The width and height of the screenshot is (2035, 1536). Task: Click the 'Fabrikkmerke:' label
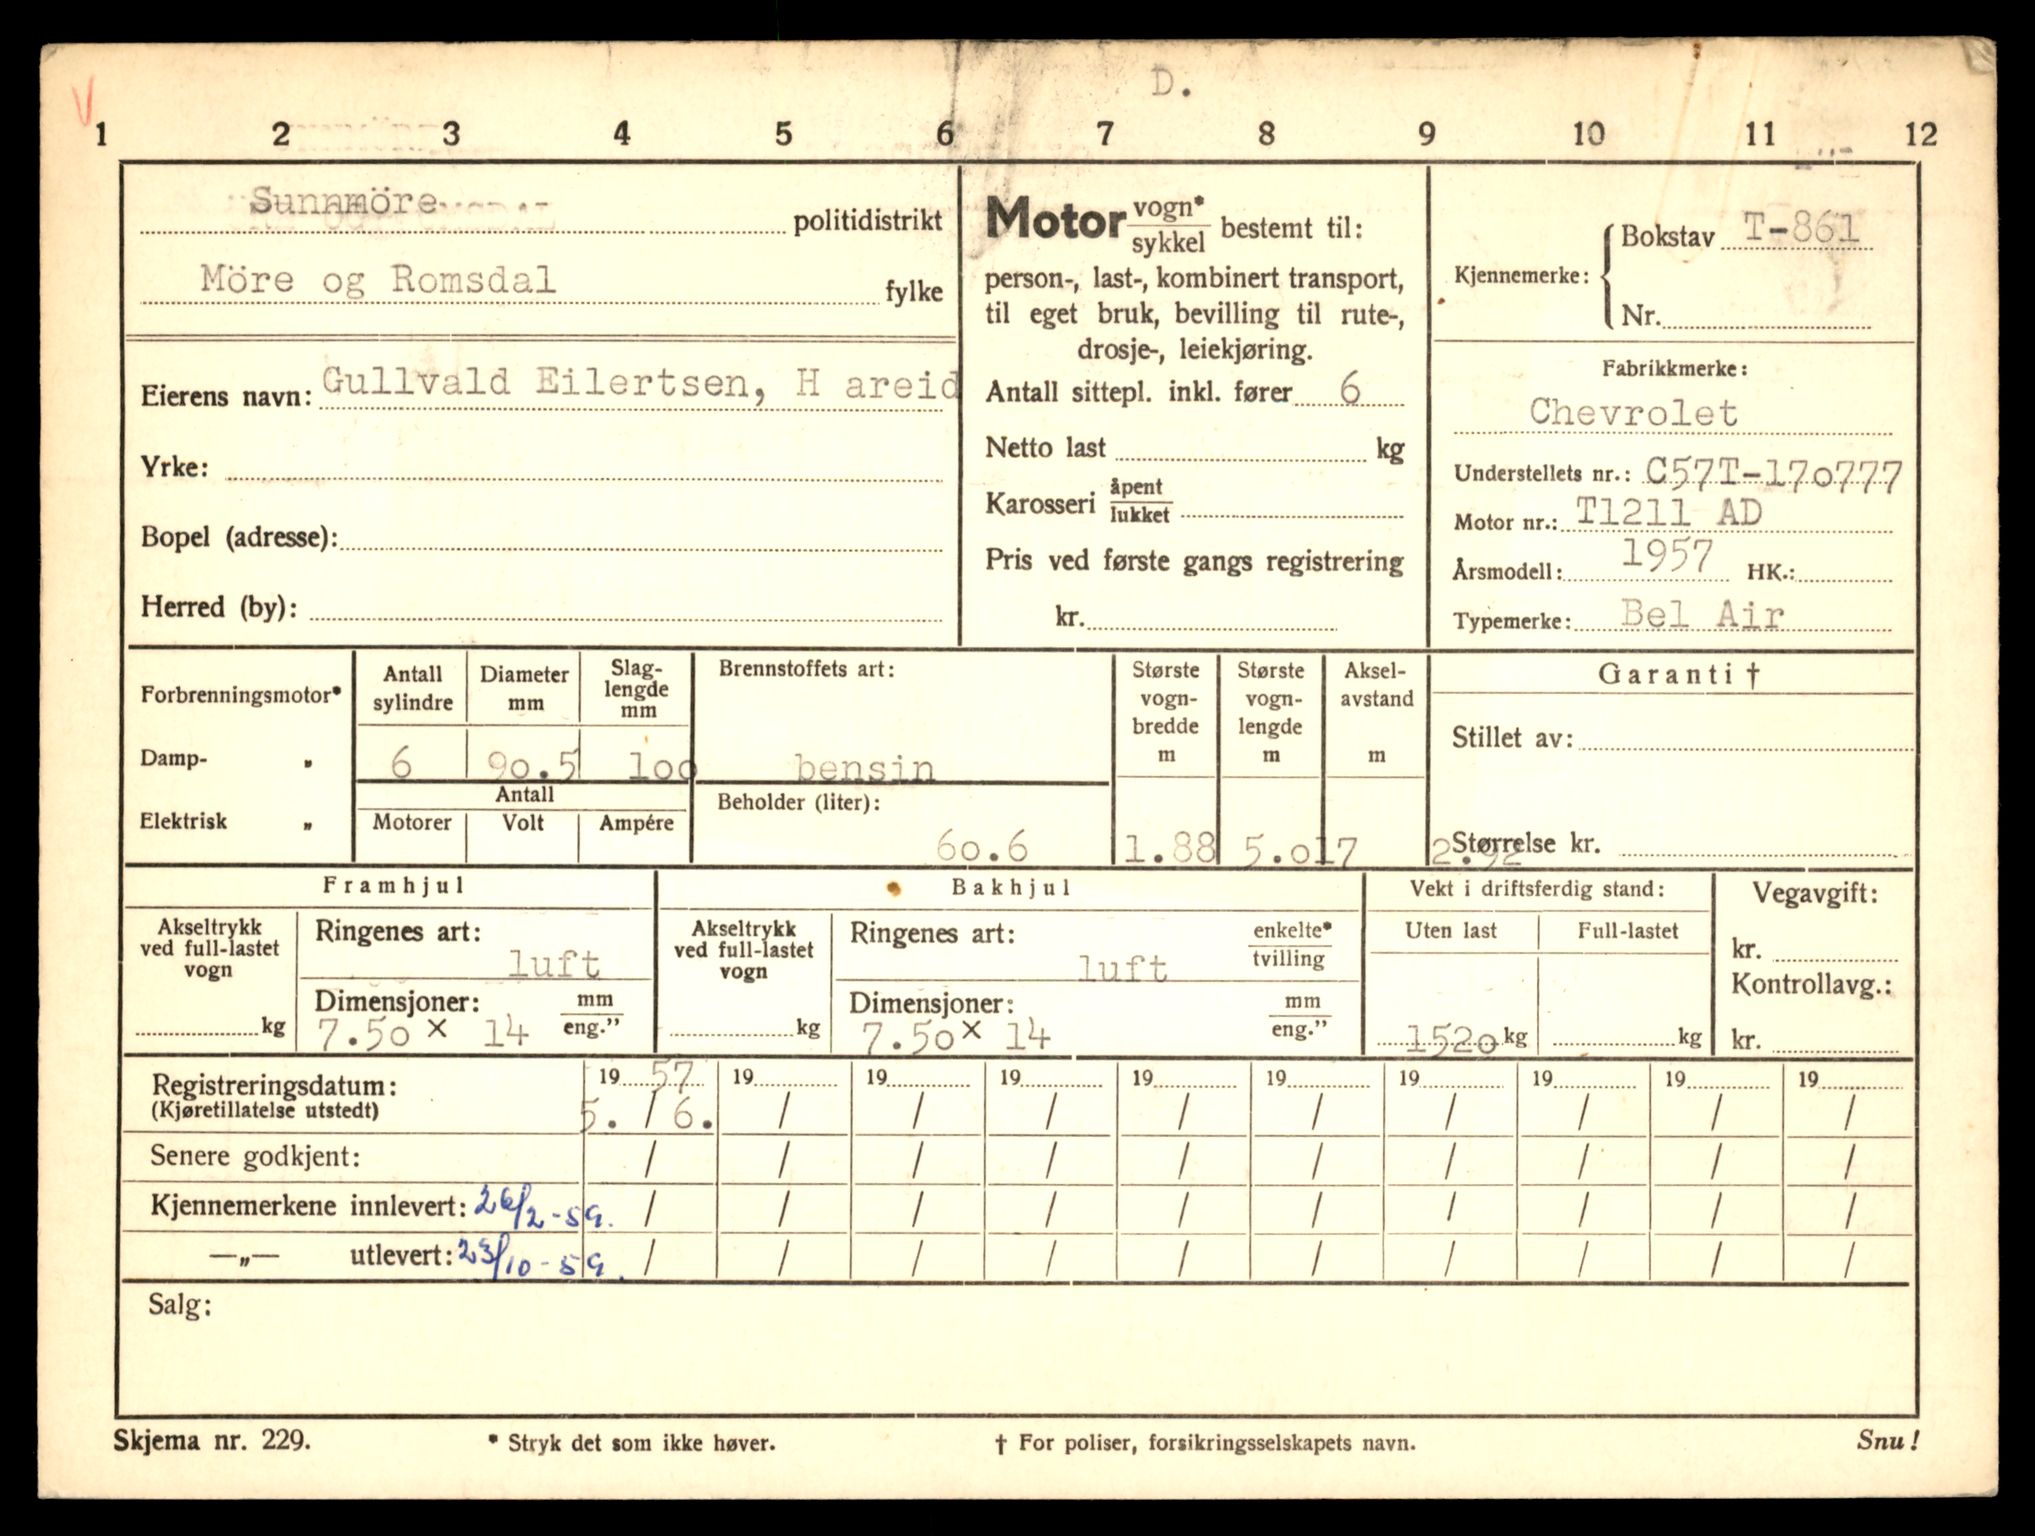(1674, 369)
